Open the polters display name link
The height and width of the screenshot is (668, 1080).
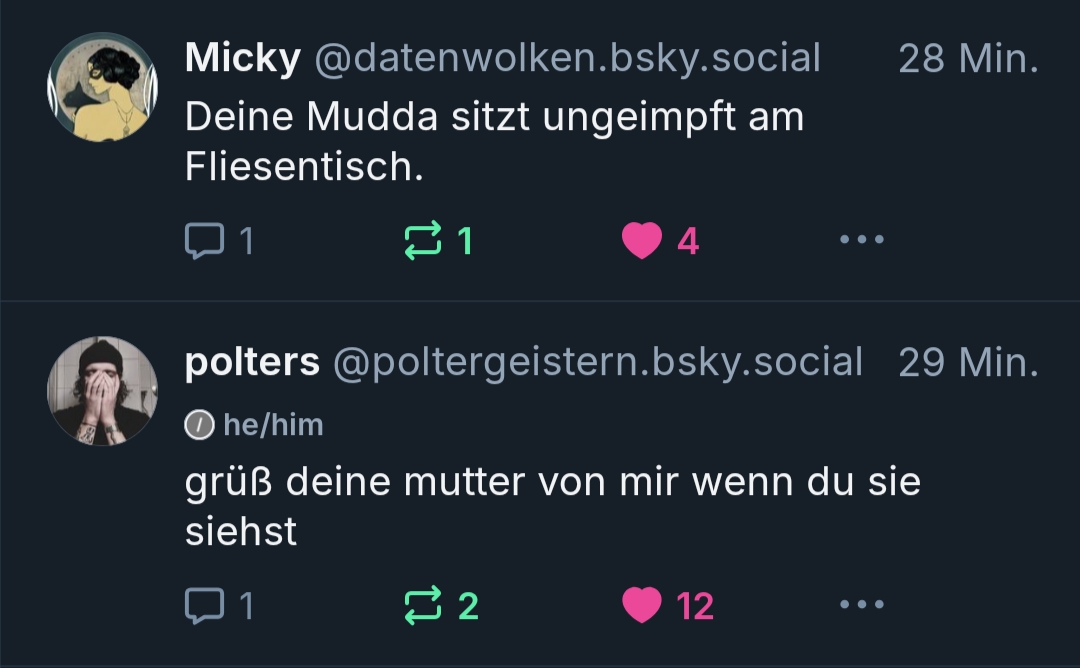[x=252, y=362]
